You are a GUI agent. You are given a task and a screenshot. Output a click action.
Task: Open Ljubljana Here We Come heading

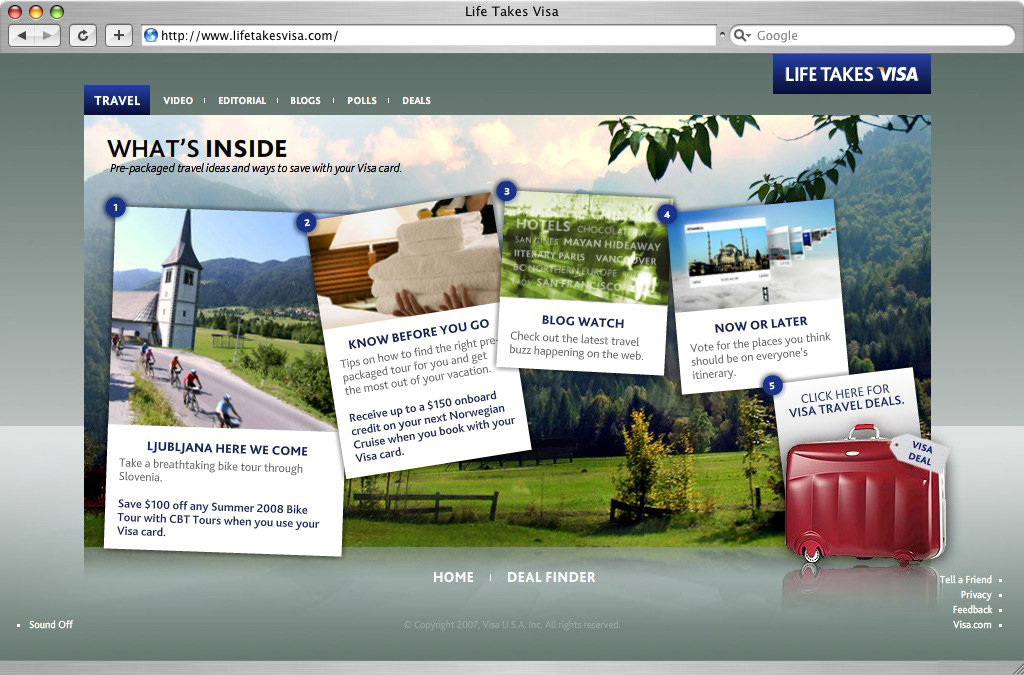point(227,449)
